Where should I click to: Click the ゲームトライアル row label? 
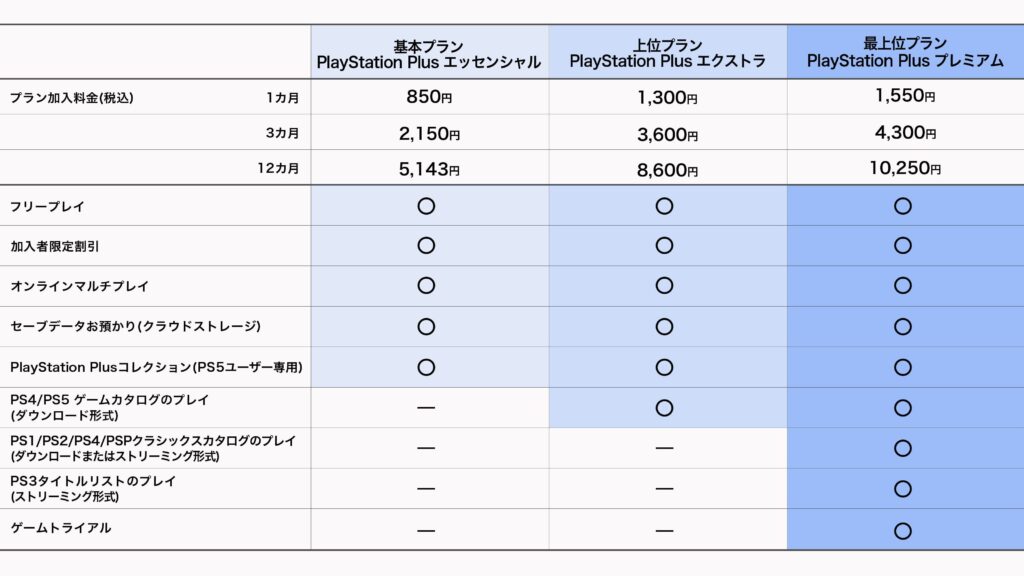tap(61, 528)
